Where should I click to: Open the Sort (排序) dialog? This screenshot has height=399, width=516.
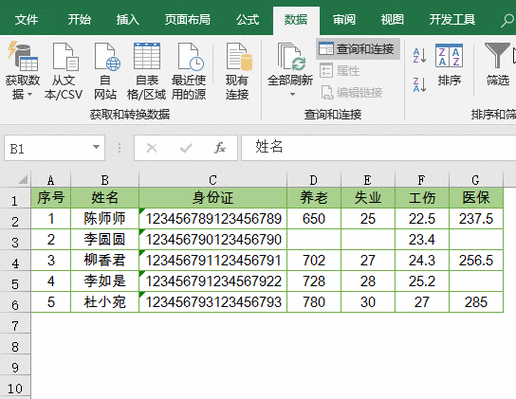coord(449,65)
